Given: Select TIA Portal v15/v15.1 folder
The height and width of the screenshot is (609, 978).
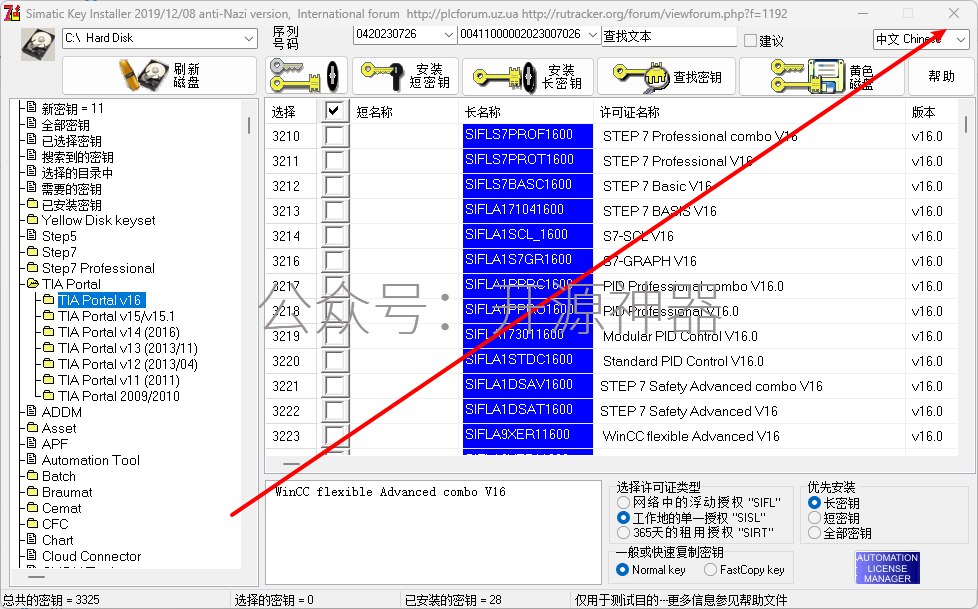Looking at the screenshot, I should 117,316.
